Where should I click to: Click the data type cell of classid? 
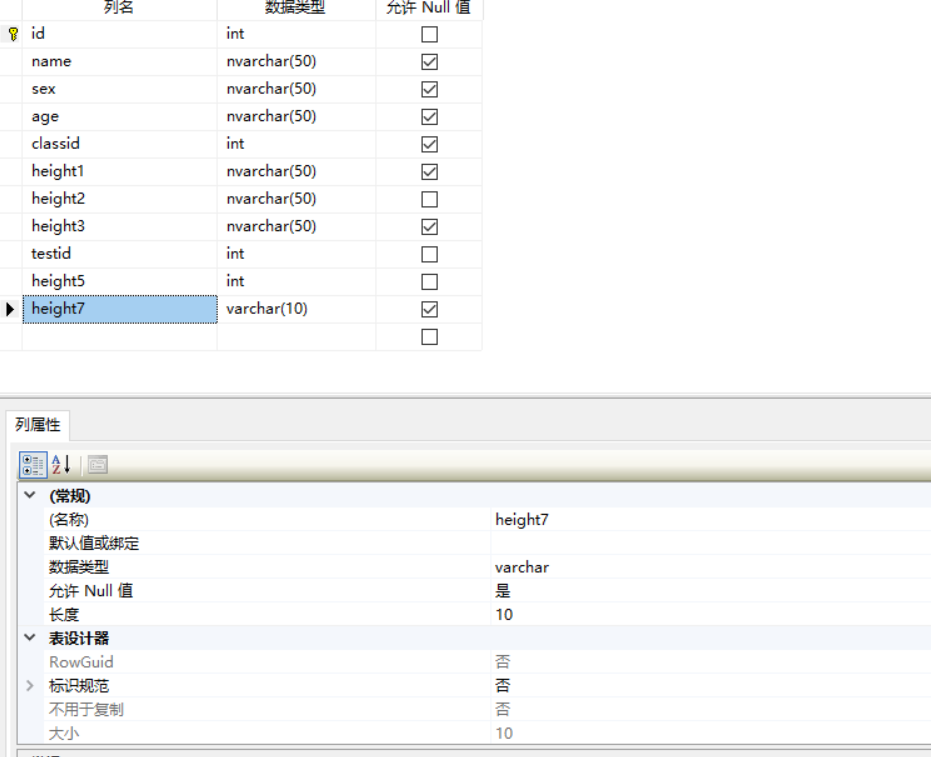[x=296, y=144]
